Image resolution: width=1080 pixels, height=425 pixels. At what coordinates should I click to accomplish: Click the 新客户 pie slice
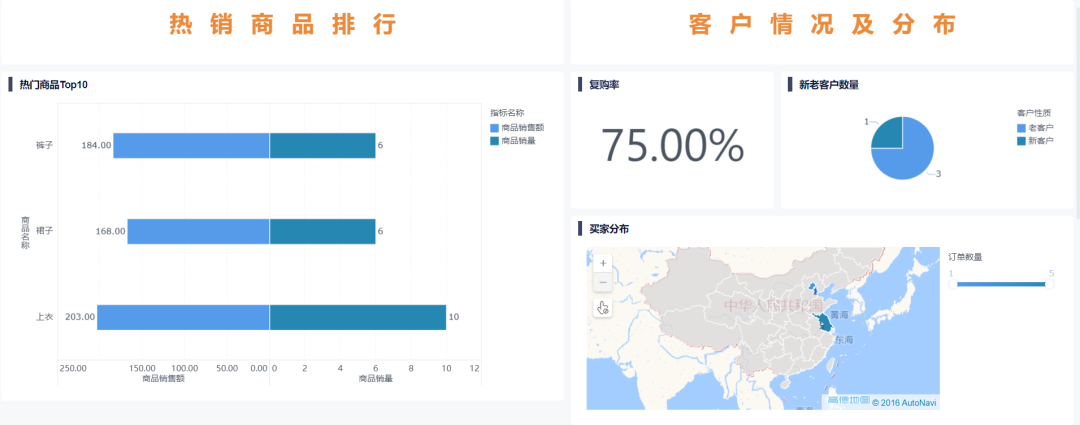click(890, 135)
